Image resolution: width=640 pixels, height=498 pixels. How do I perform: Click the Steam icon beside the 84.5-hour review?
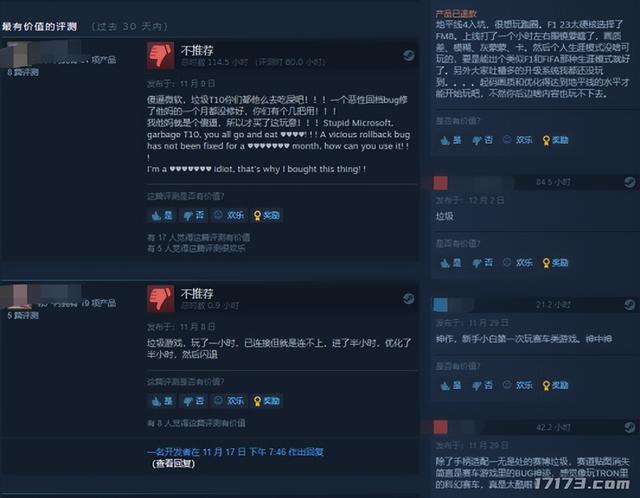tap(629, 182)
